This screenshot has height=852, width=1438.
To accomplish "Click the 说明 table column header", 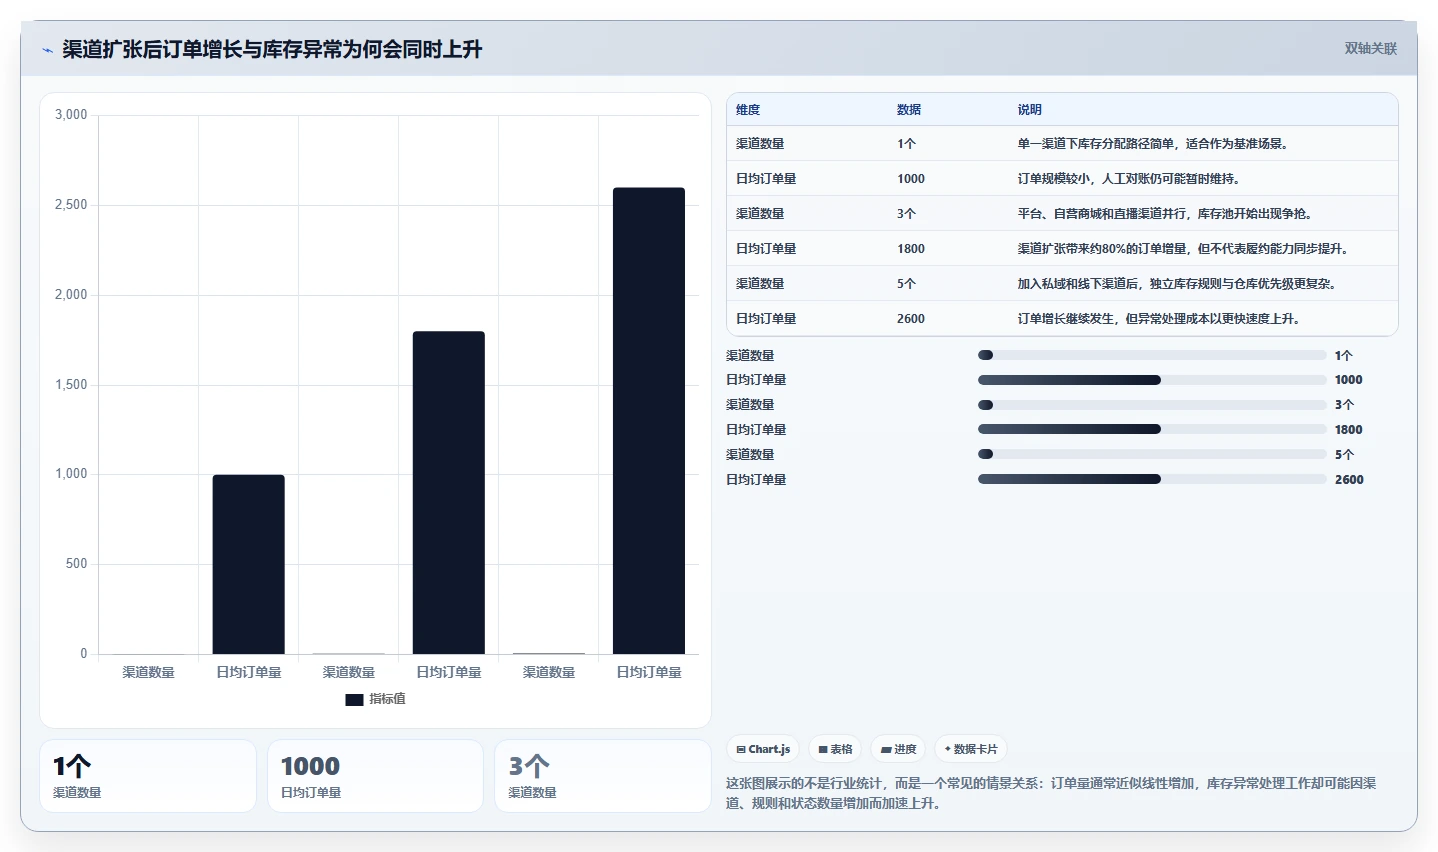I will click(x=1029, y=110).
